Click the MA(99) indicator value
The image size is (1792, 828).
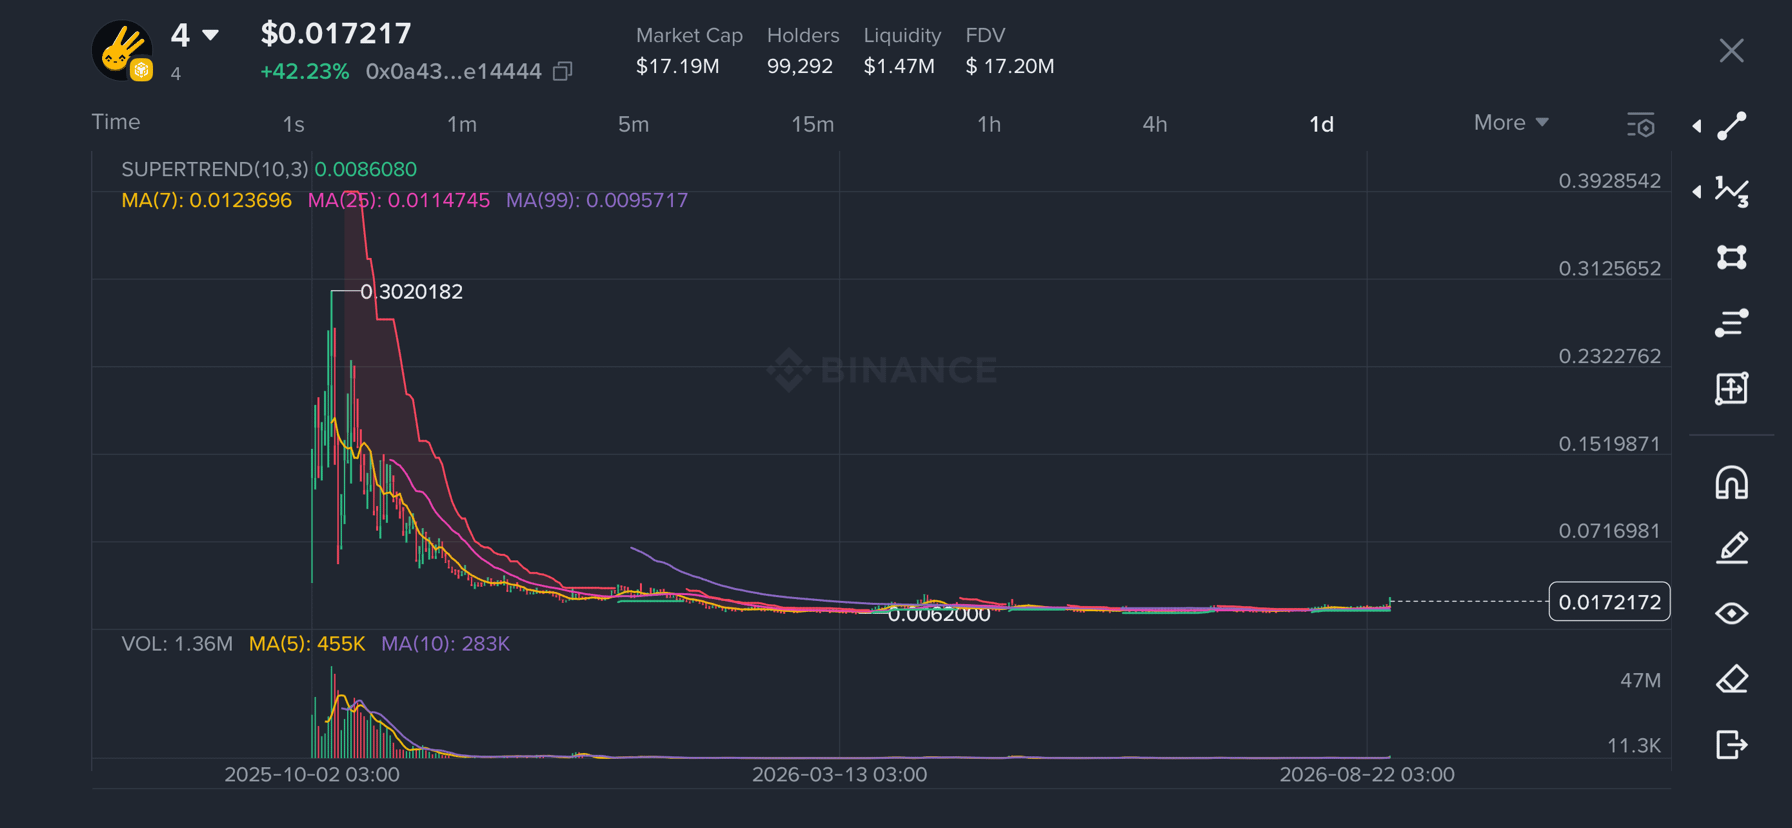[597, 200]
